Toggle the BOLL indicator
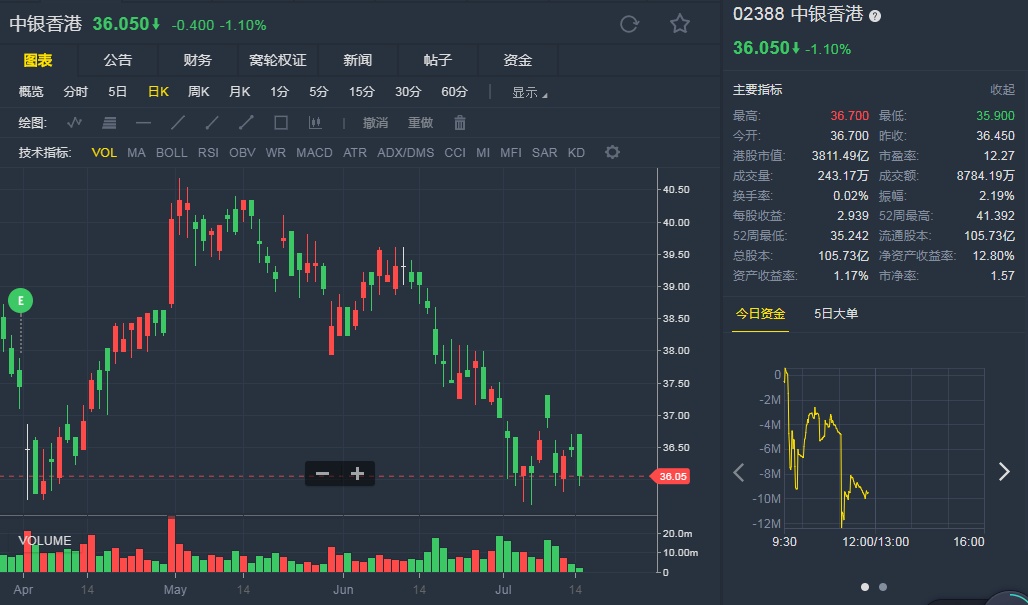 pyautogui.click(x=171, y=153)
